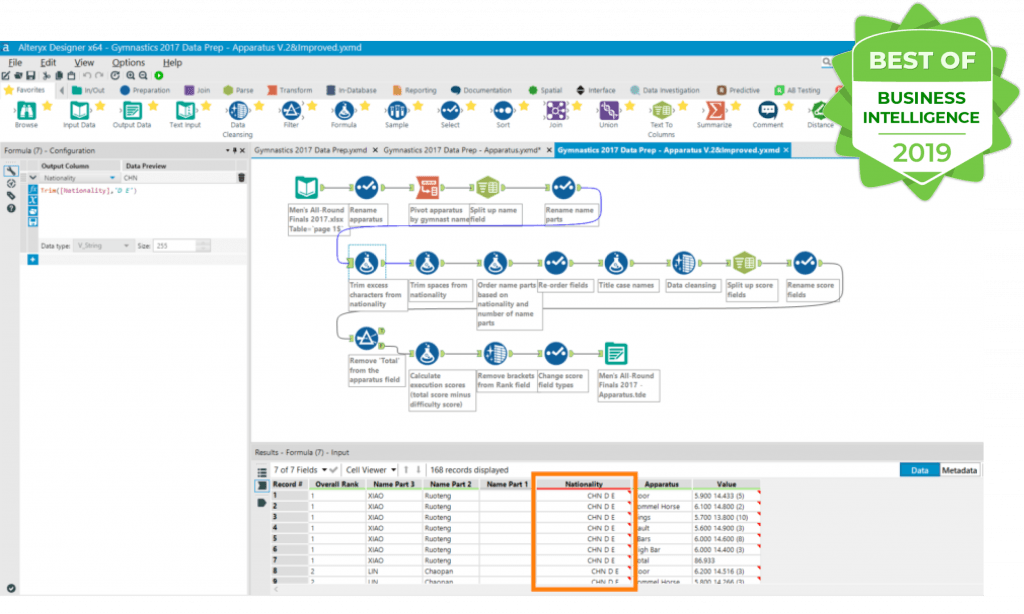
Task: Switch results view to Data
Action: pyautogui.click(x=920, y=470)
